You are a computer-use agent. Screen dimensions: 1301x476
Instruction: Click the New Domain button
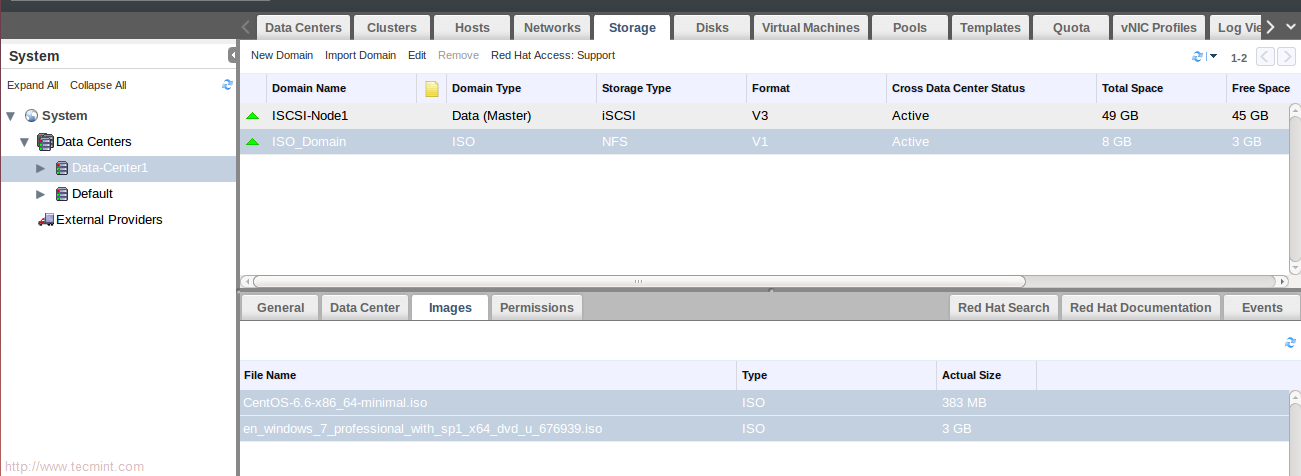282,55
